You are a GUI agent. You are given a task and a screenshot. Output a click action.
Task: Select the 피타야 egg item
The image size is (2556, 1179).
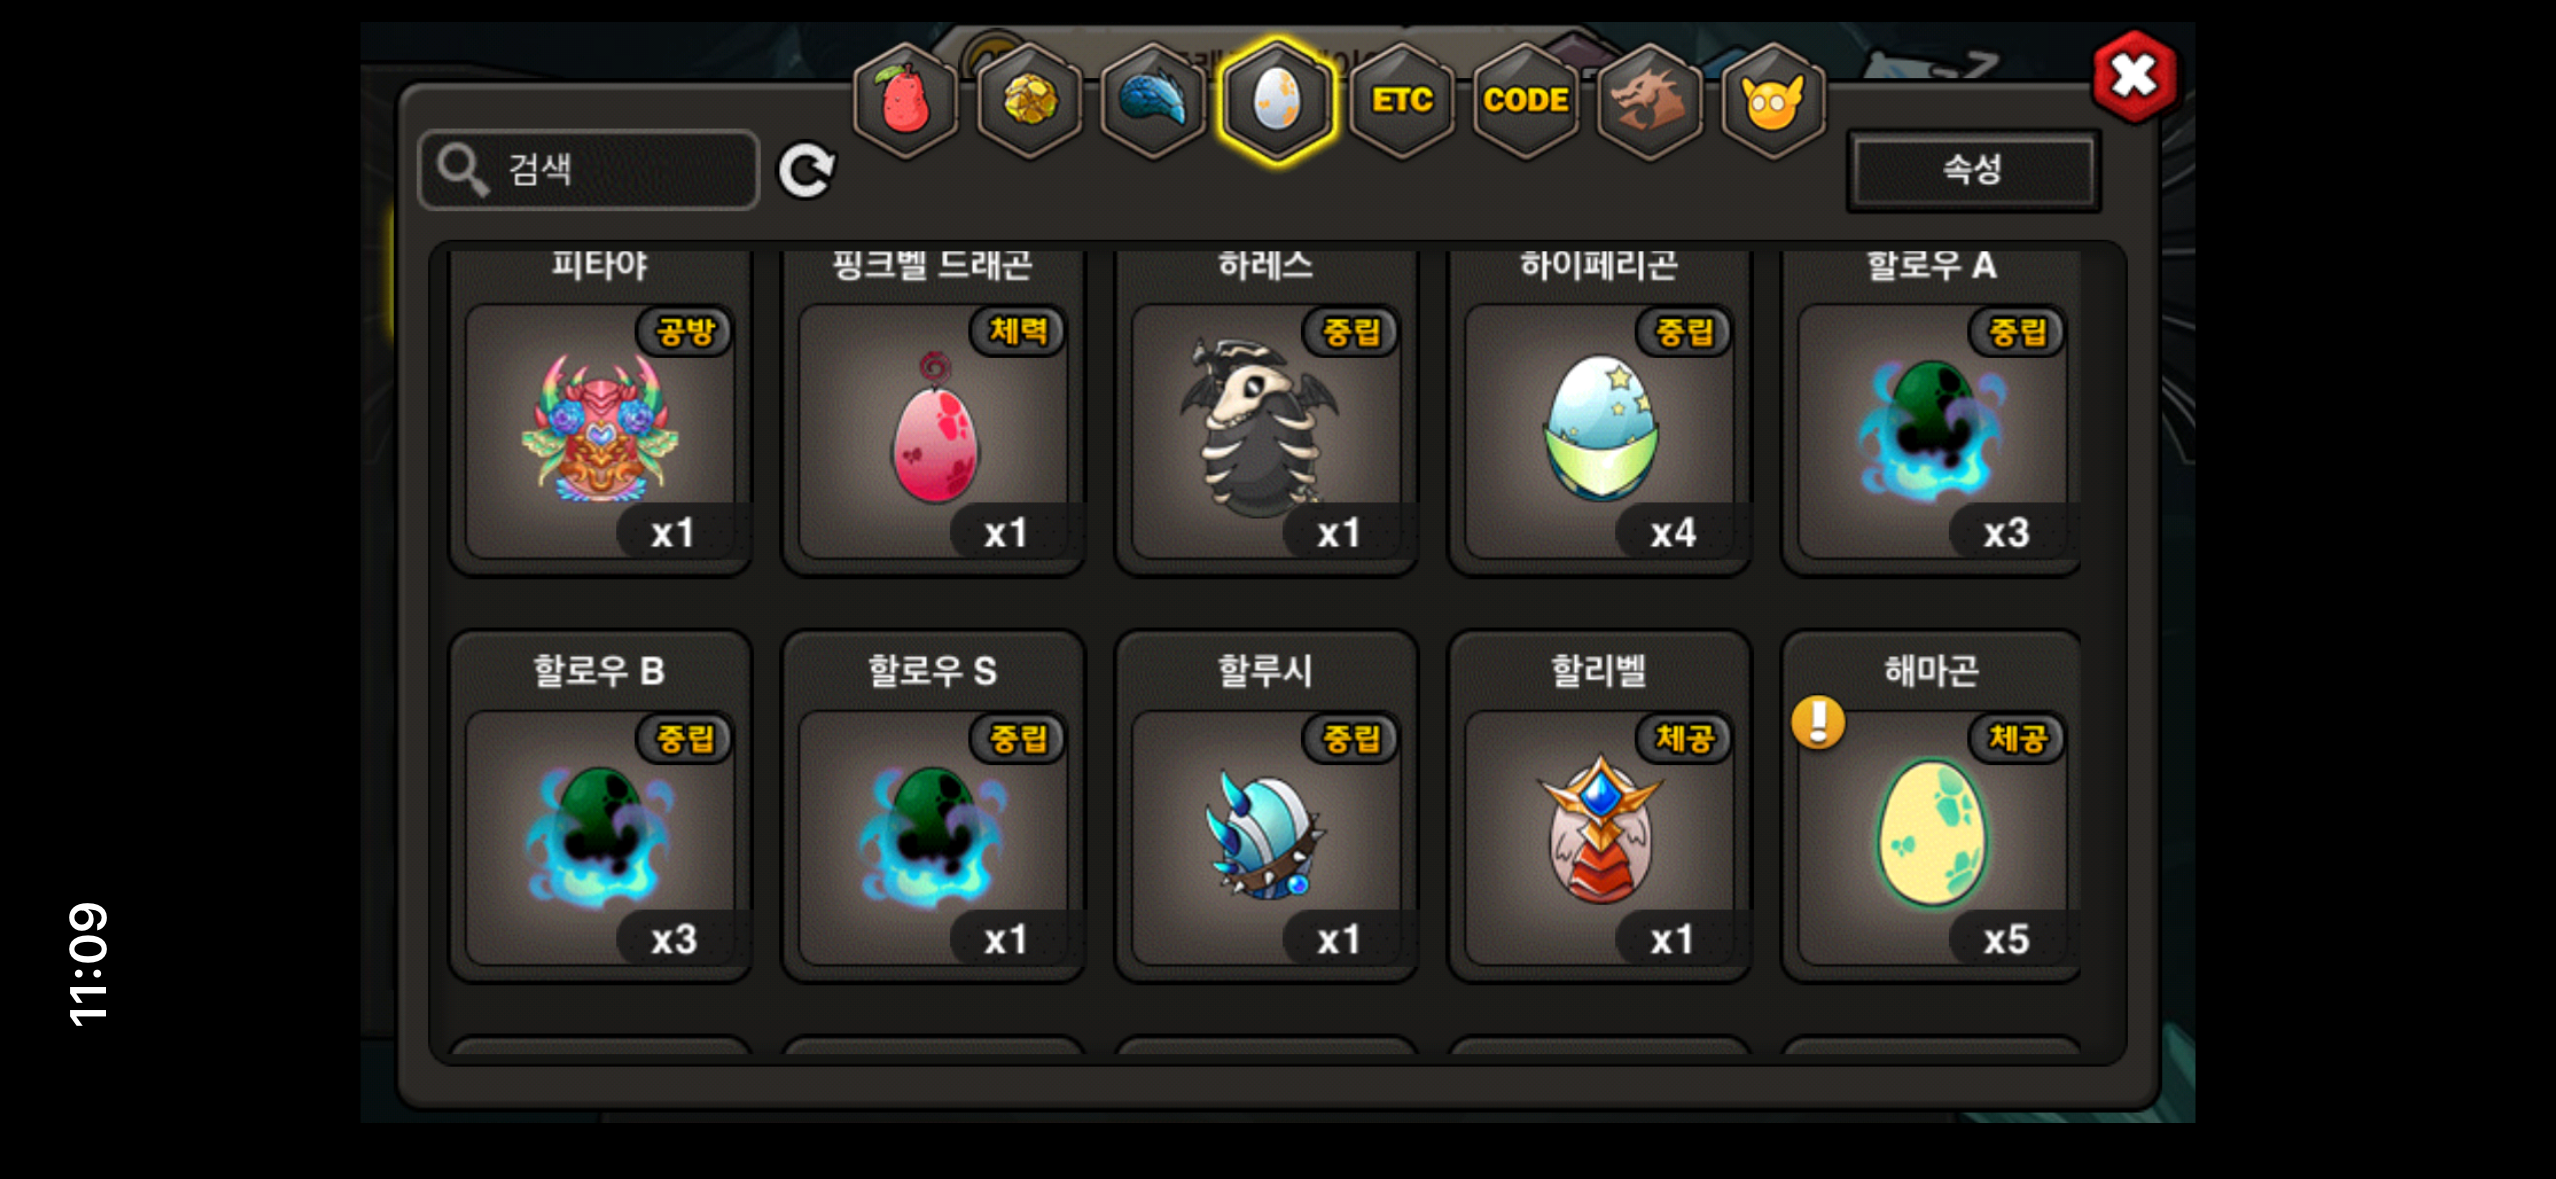(x=600, y=430)
